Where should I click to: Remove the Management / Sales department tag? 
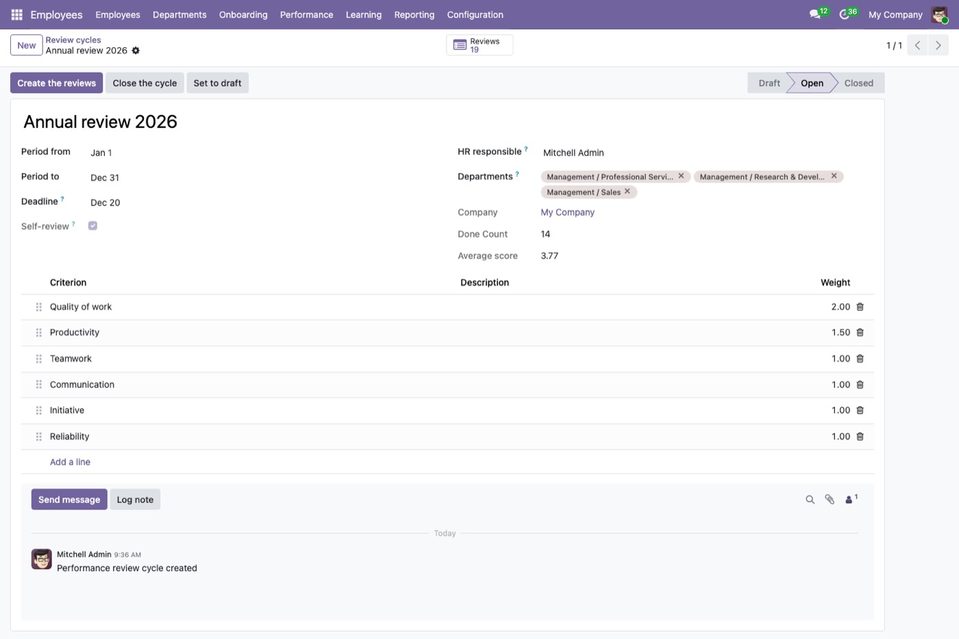tap(627, 191)
